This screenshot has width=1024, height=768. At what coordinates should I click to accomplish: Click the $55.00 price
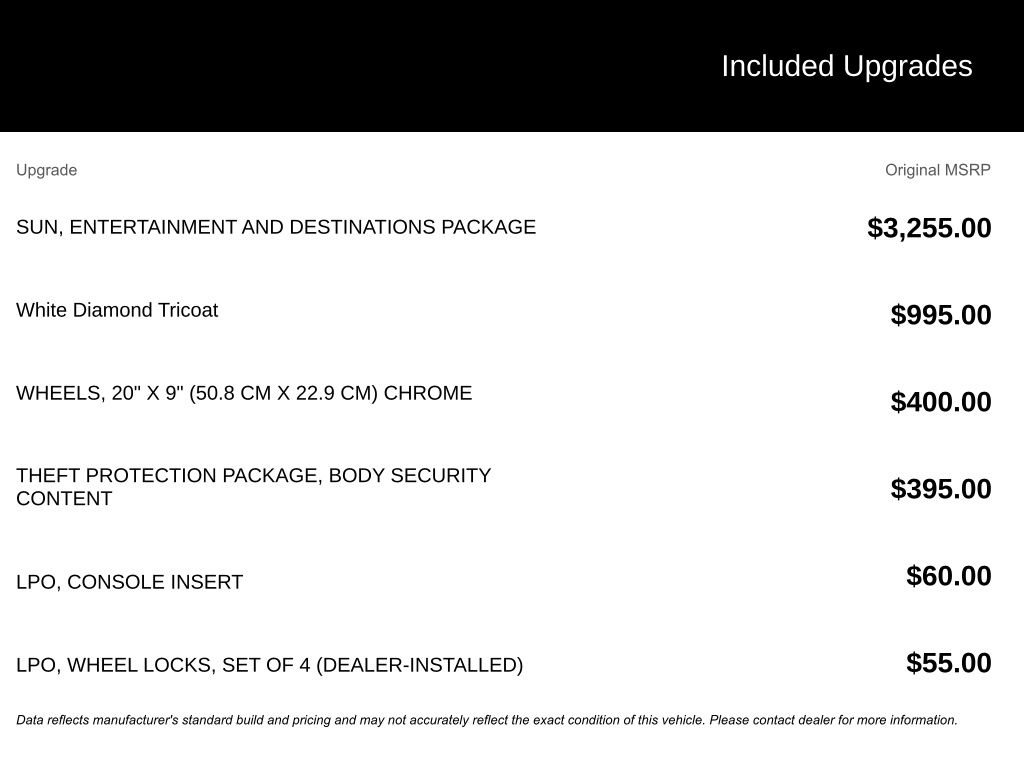tap(948, 663)
